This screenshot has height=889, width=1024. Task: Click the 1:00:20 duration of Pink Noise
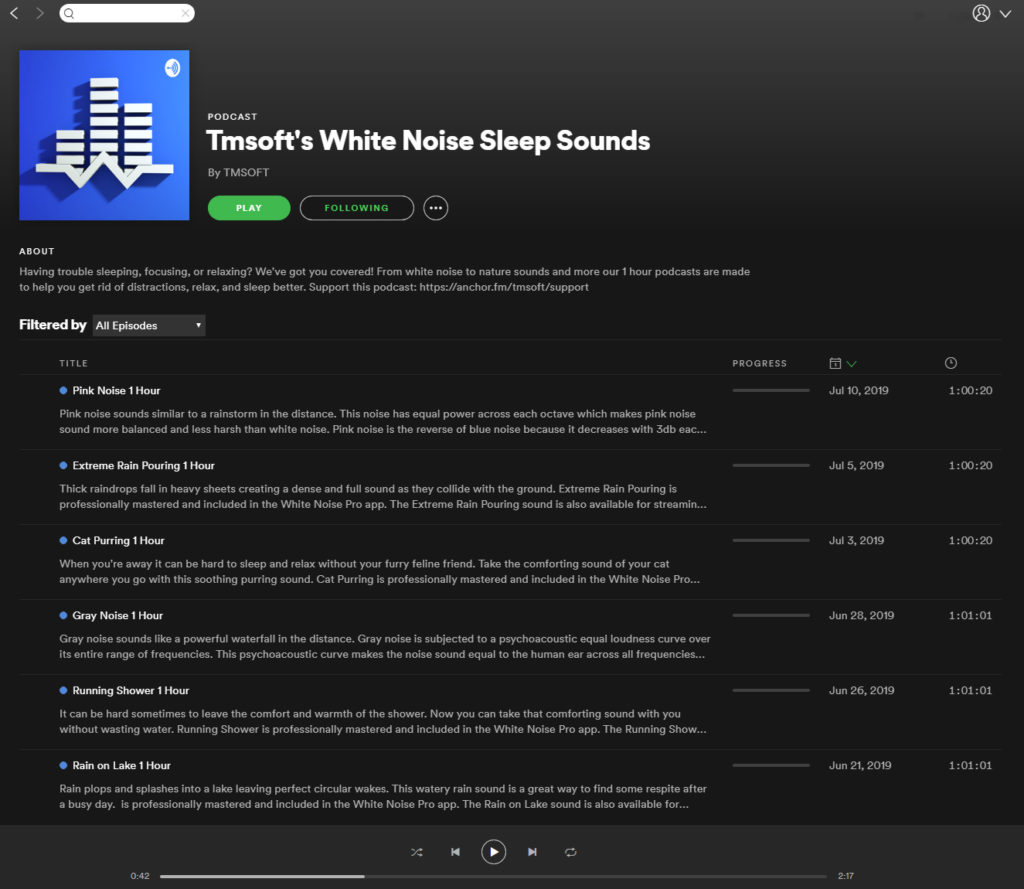(970, 391)
